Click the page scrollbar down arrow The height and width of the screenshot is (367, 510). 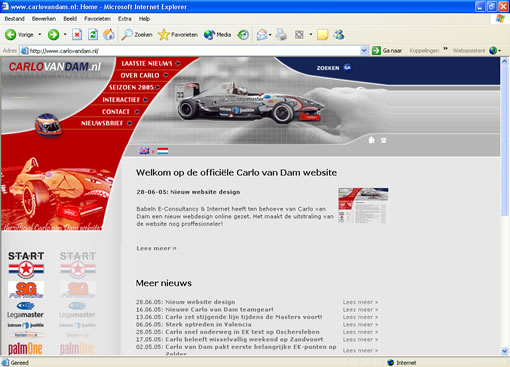click(504, 351)
